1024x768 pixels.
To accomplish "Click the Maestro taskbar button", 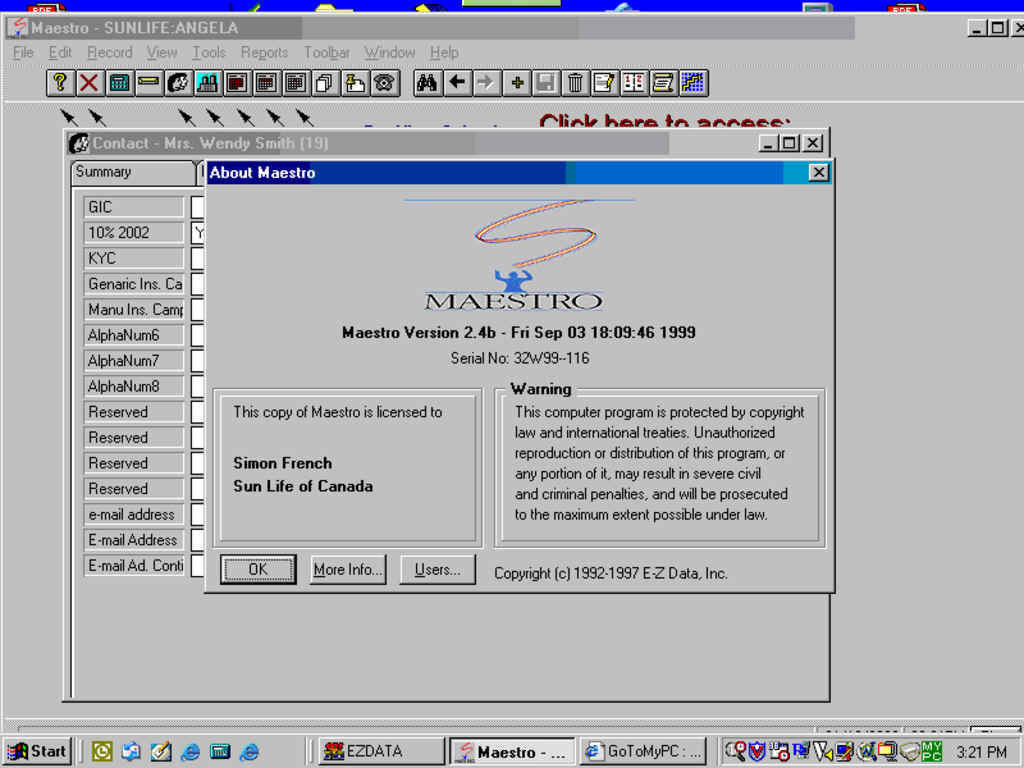I will 512,752.
